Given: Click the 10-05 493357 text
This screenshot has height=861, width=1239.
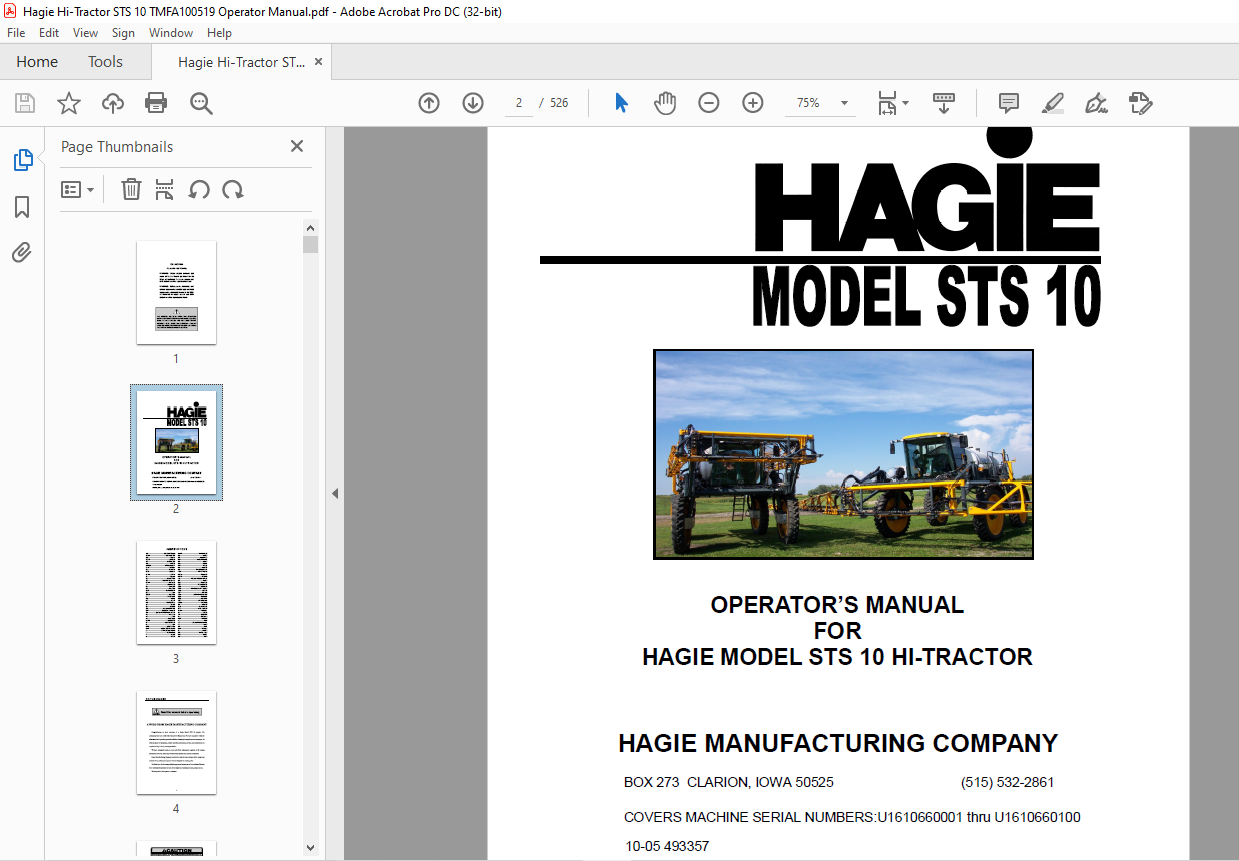Looking at the screenshot, I should pyautogui.click(x=667, y=846).
